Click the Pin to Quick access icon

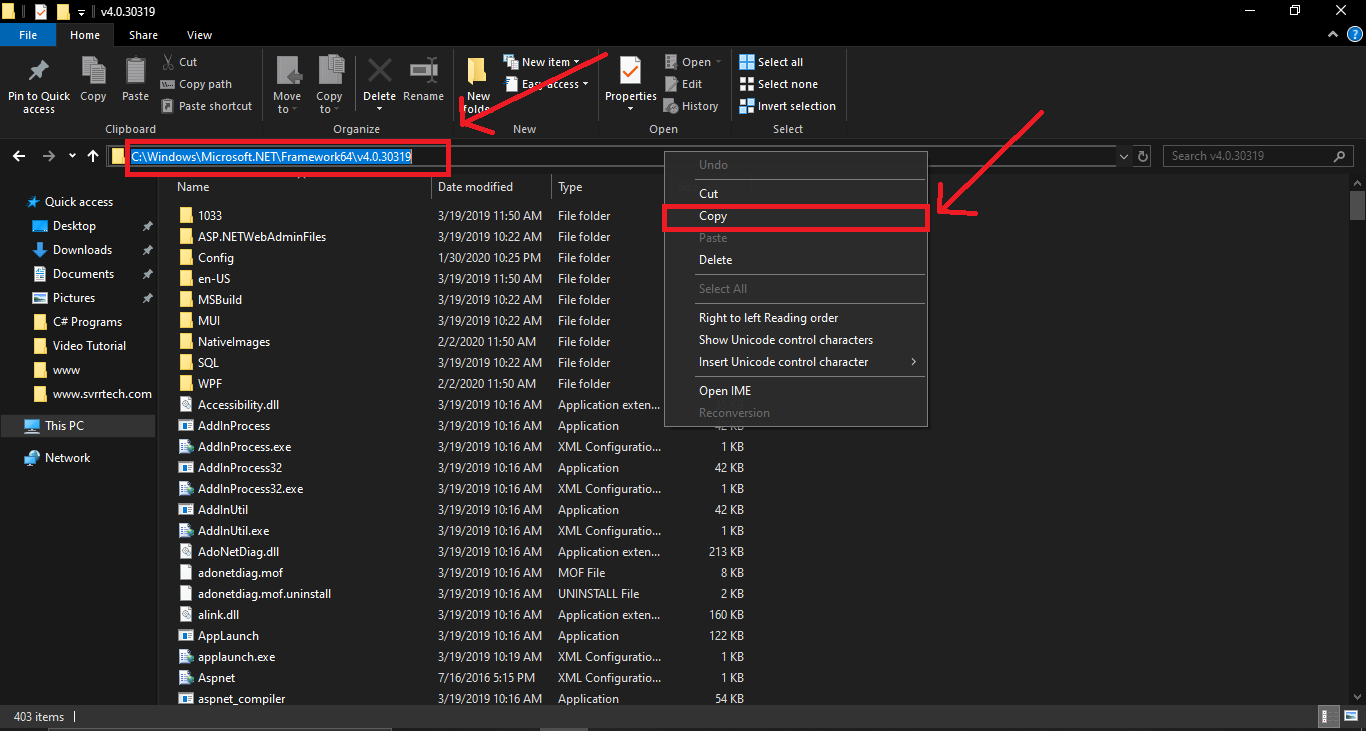[x=39, y=71]
